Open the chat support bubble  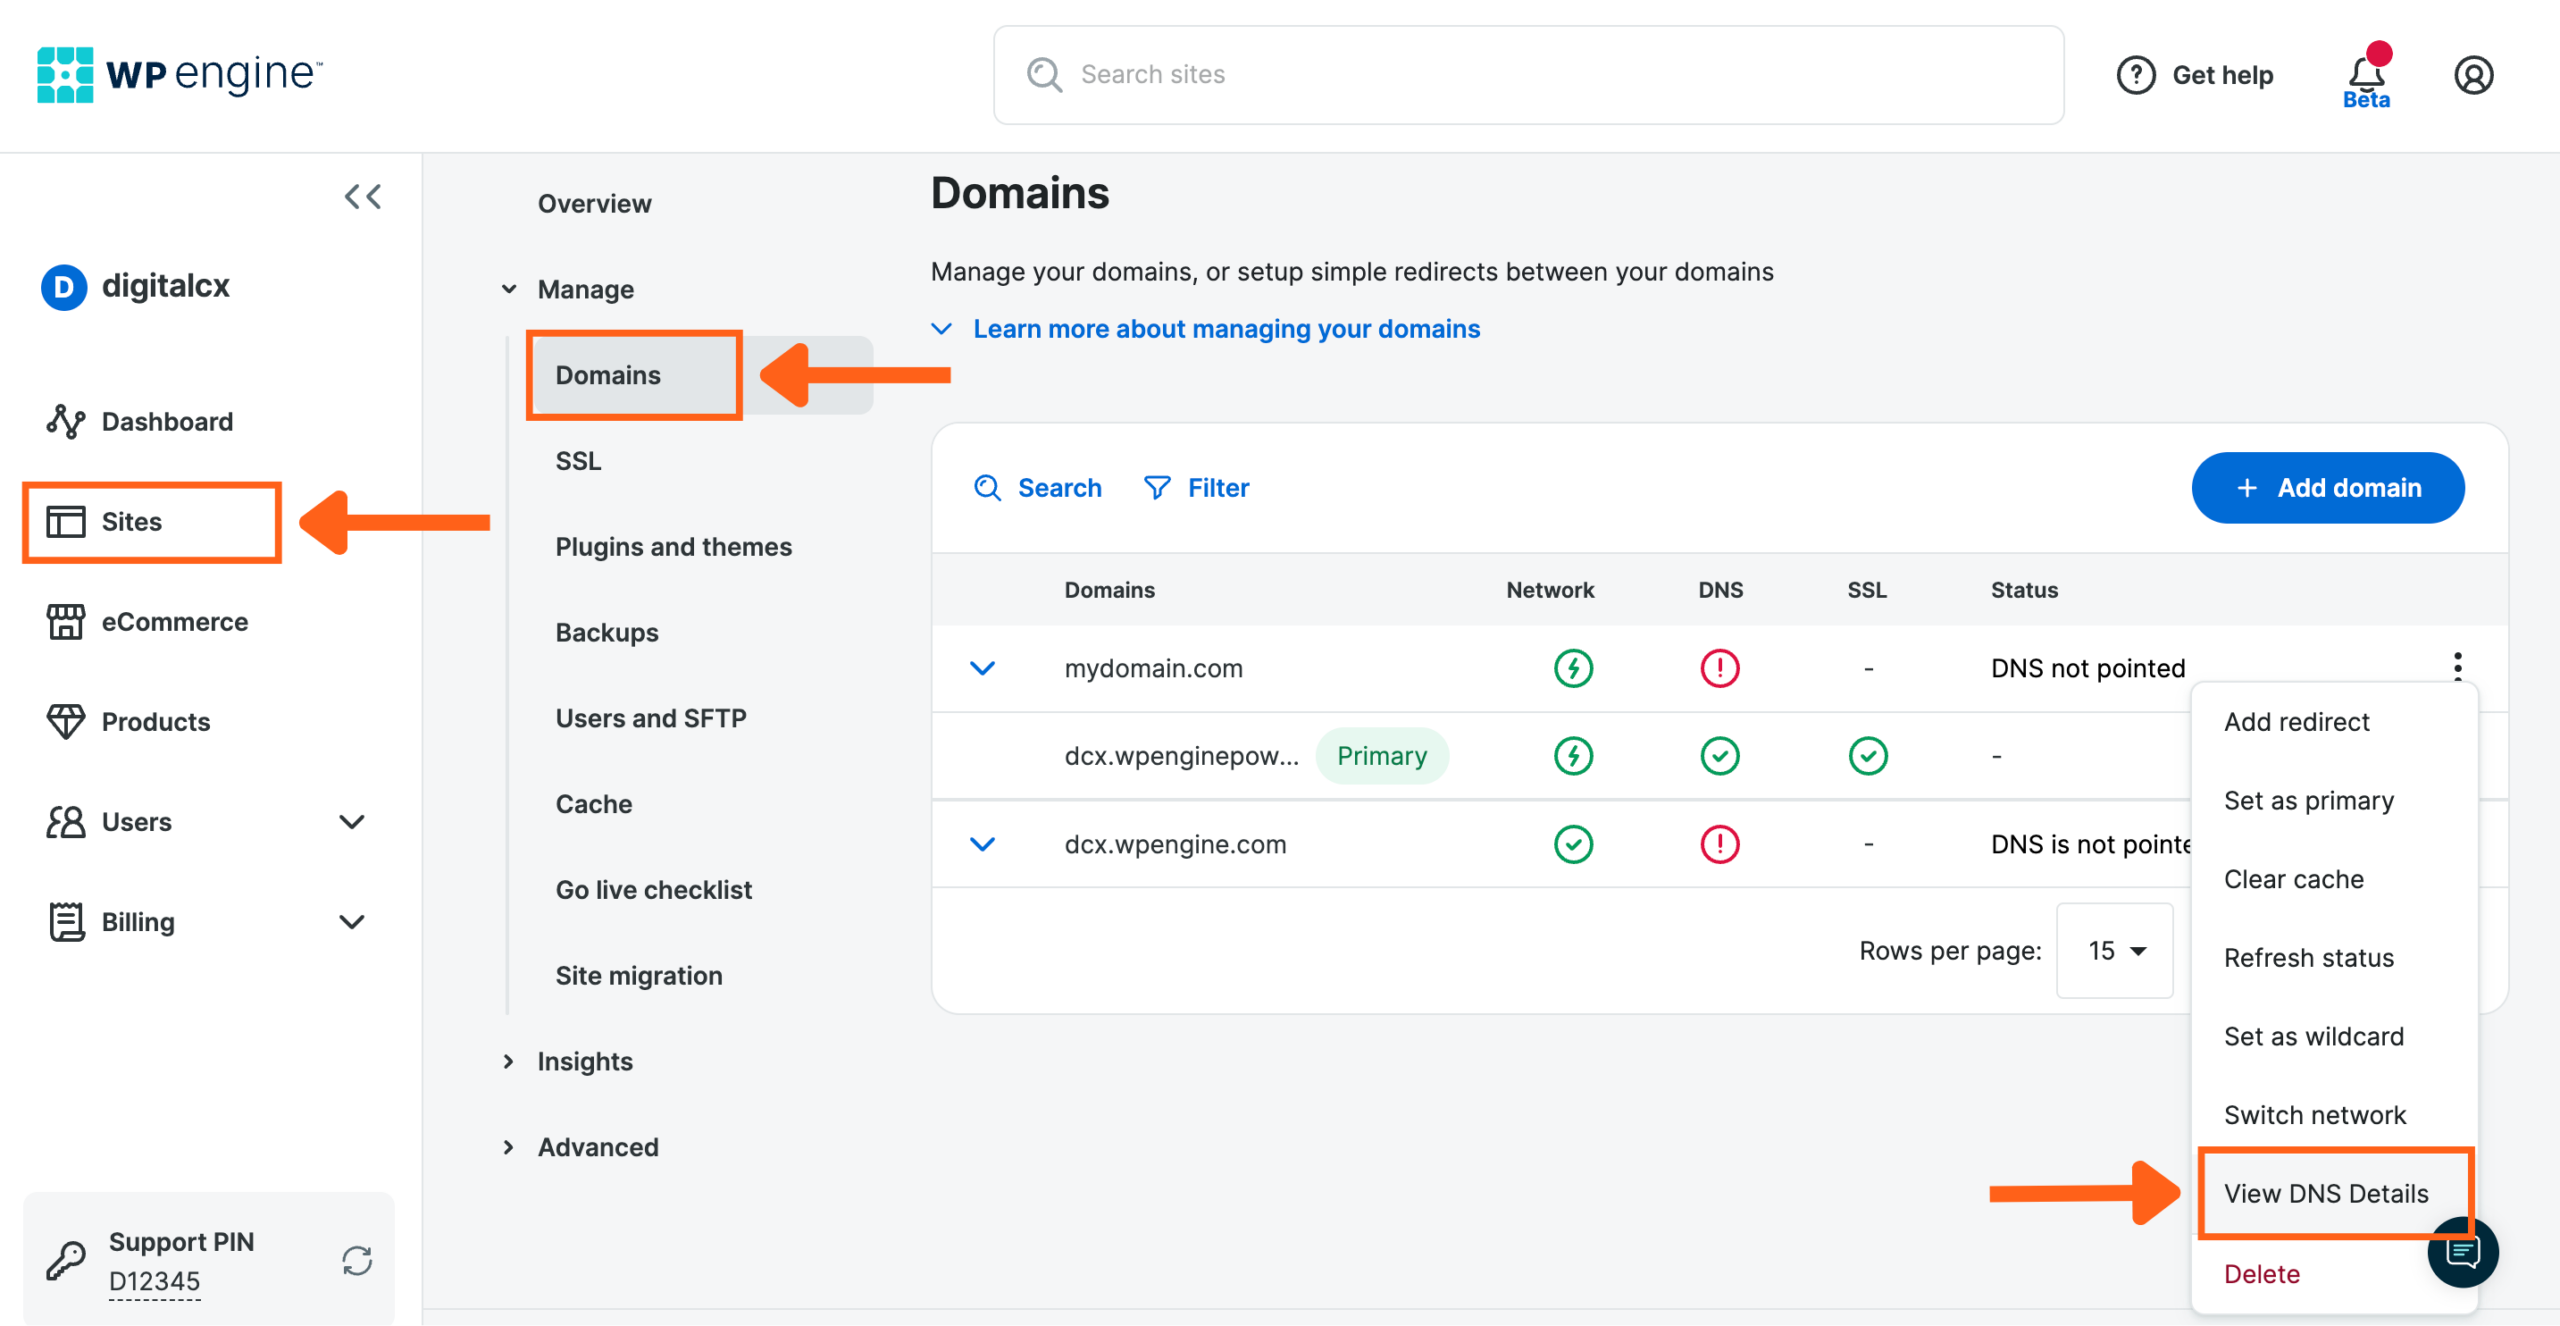(2463, 1251)
